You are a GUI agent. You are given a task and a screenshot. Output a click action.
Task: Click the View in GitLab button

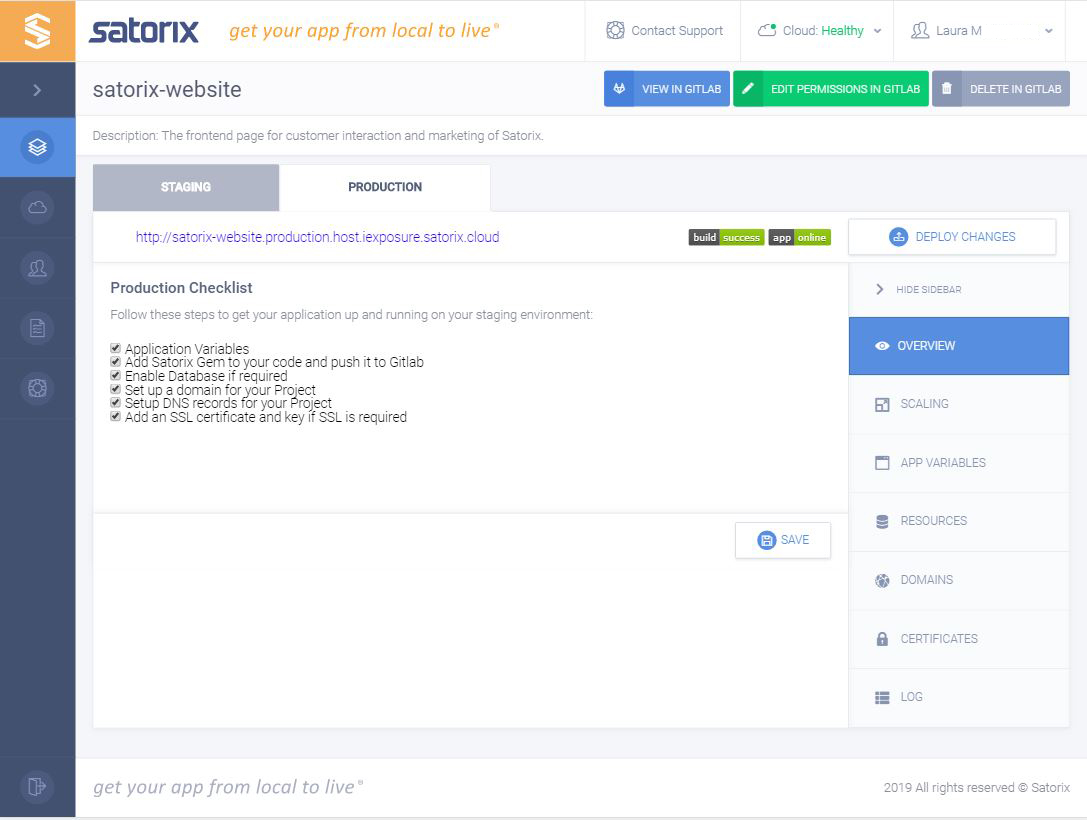[667, 89]
